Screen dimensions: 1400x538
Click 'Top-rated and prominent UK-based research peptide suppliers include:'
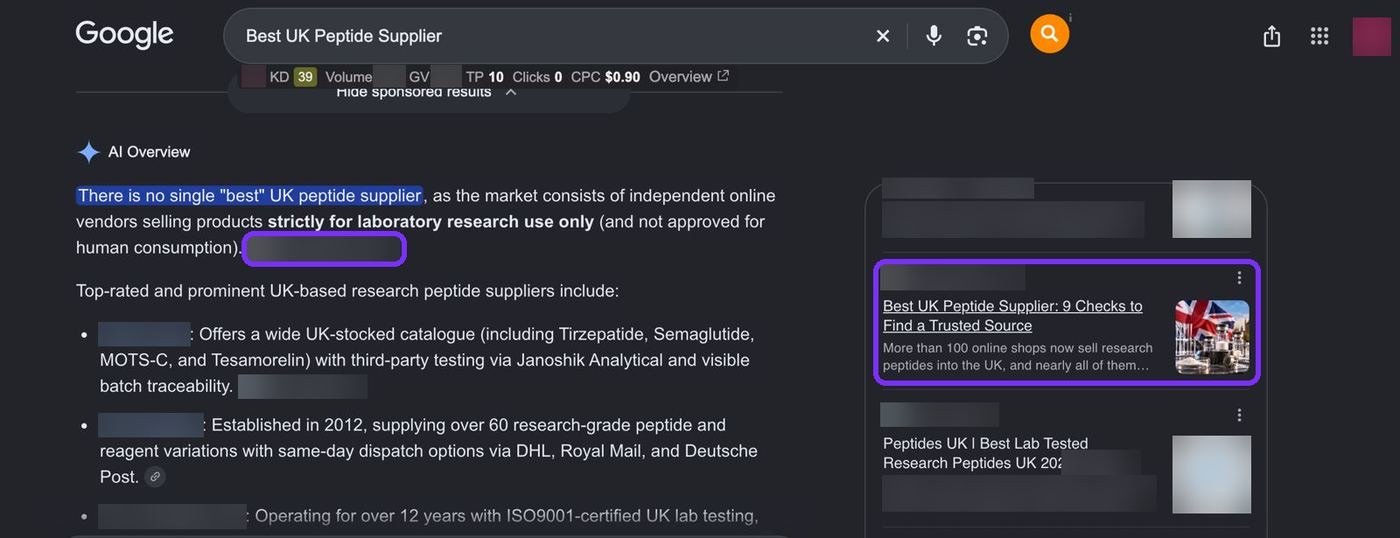pyautogui.click(x=347, y=291)
